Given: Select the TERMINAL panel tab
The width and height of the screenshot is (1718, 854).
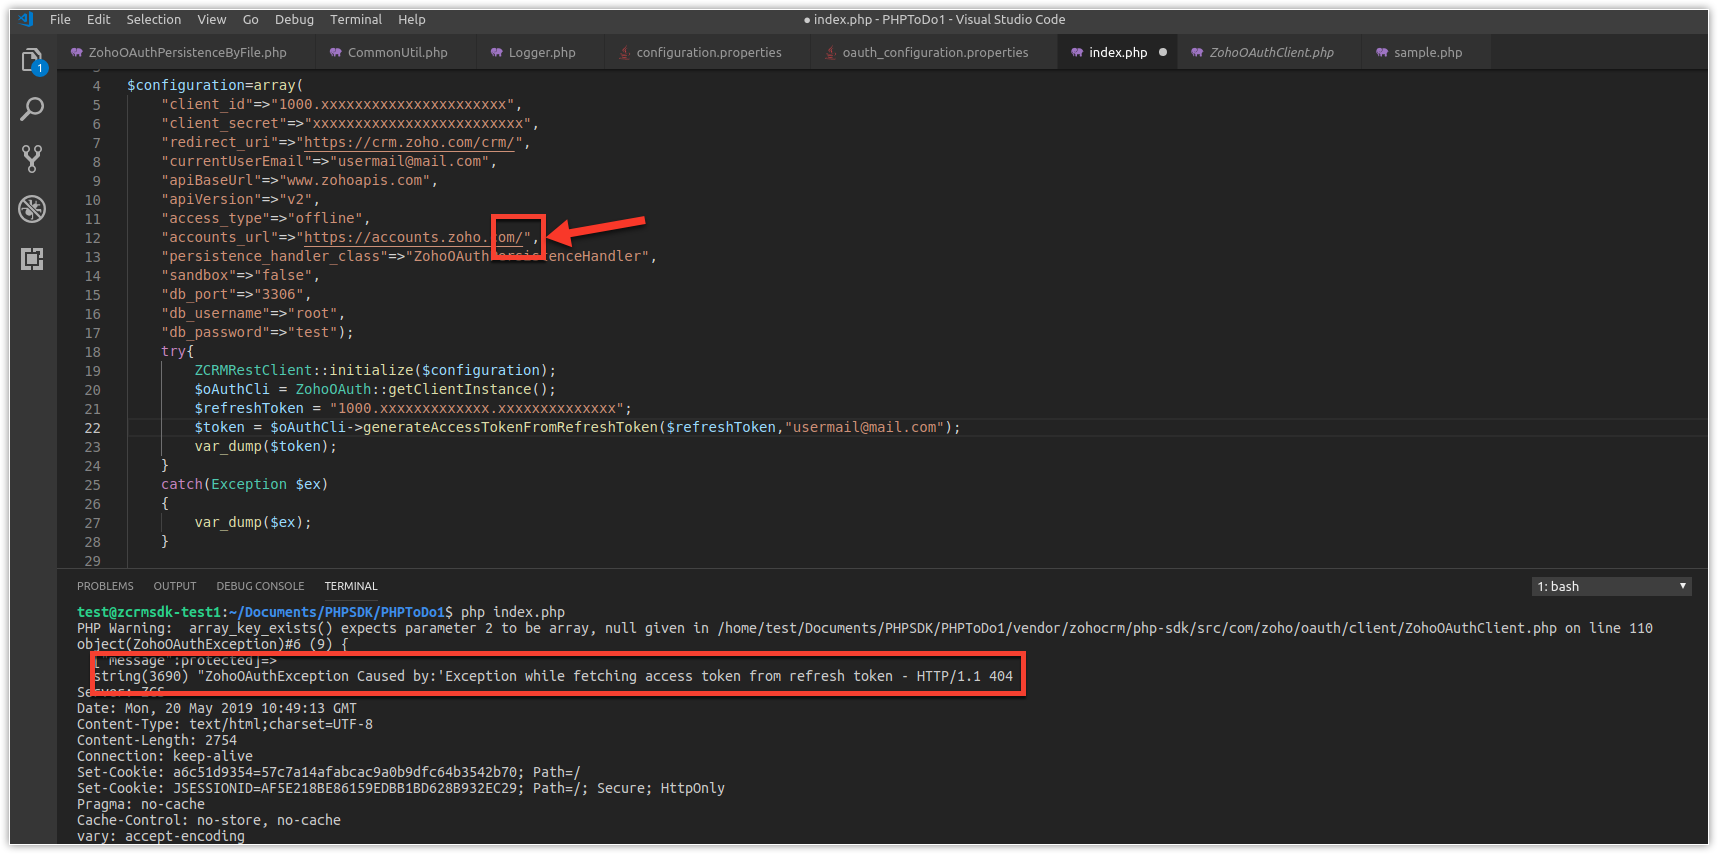Looking at the screenshot, I should click(351, 586).
